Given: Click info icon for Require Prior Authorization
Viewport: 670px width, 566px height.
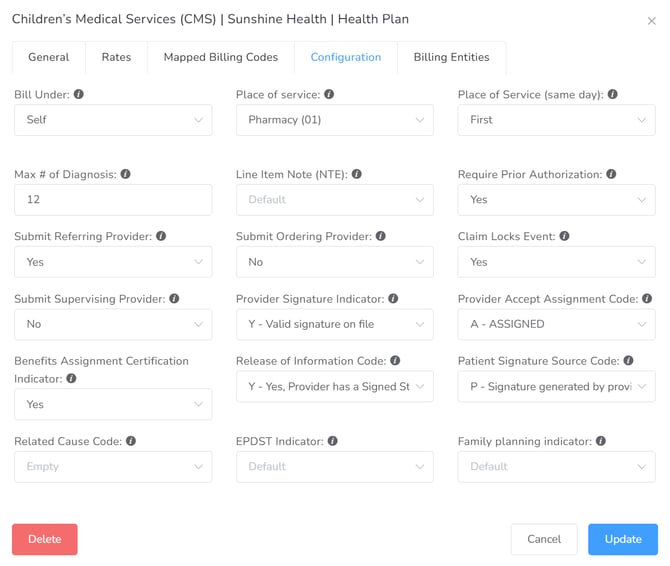Looking at the screenshot, I should click(611, 174).
